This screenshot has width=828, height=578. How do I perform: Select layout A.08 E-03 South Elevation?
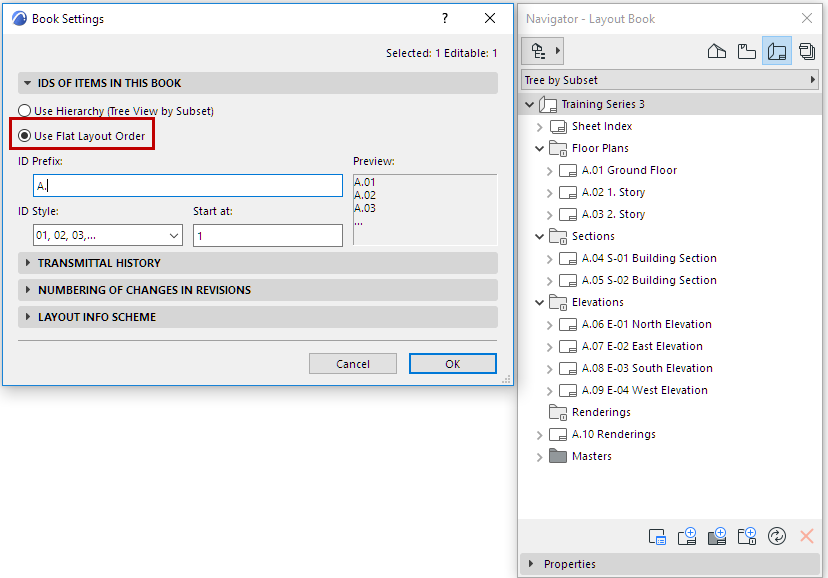(636, 368)
